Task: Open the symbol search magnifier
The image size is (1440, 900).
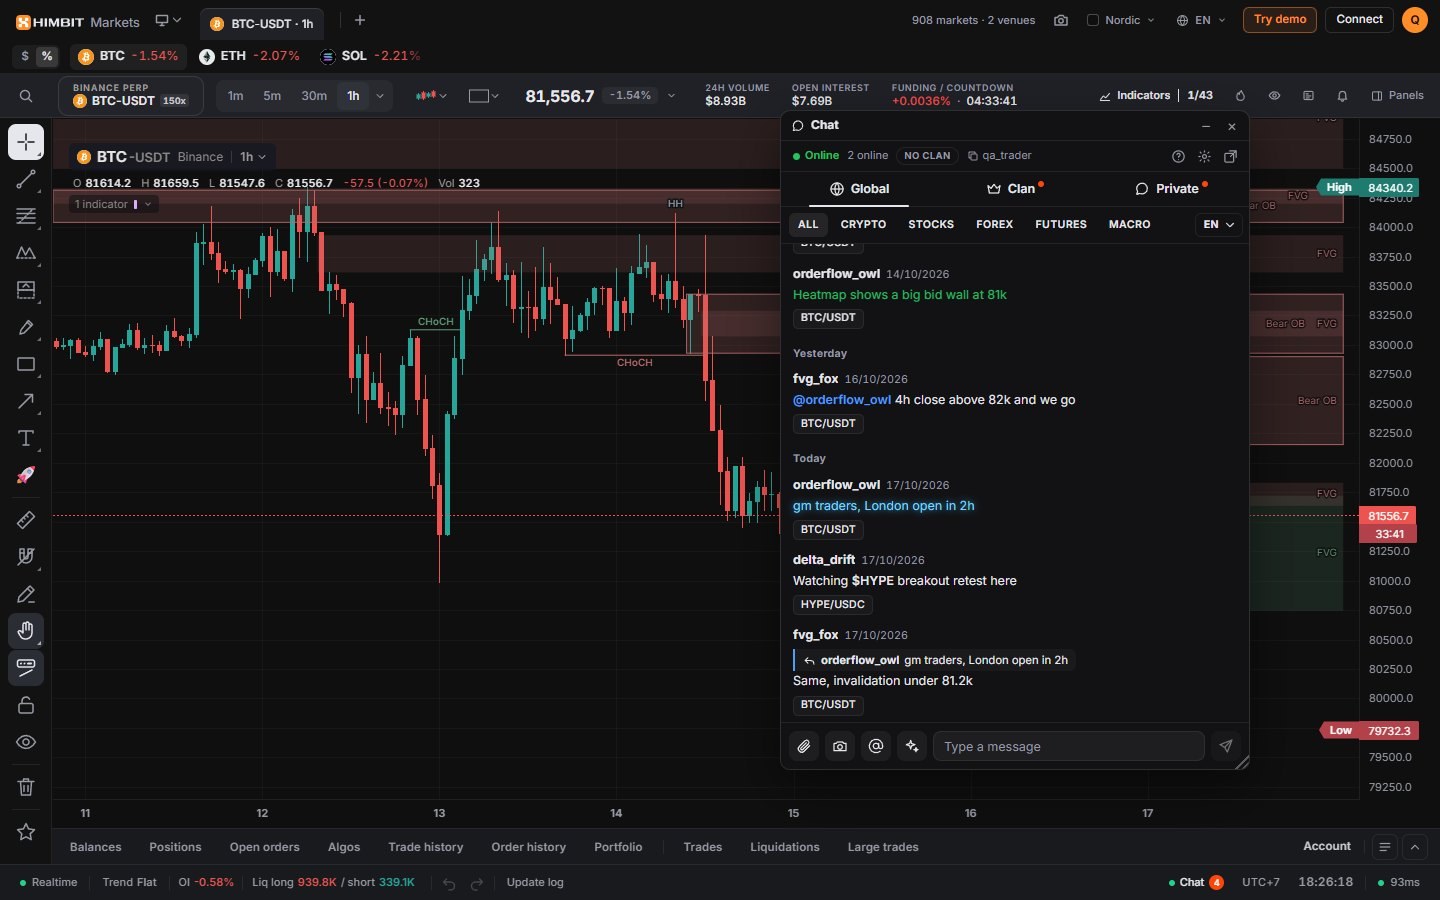Action: [26, 96]
